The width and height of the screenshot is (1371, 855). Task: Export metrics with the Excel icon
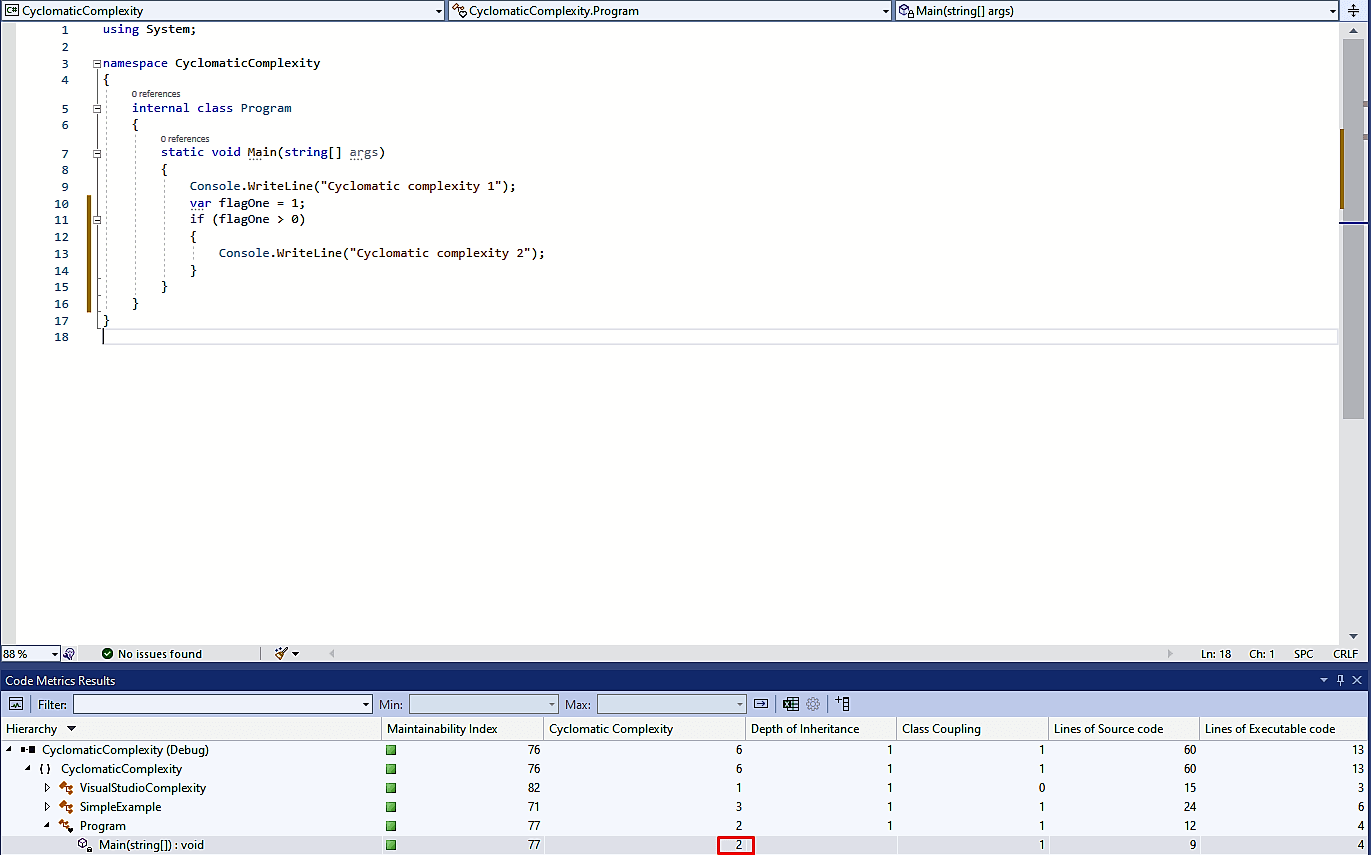click(x=791, y=704)
